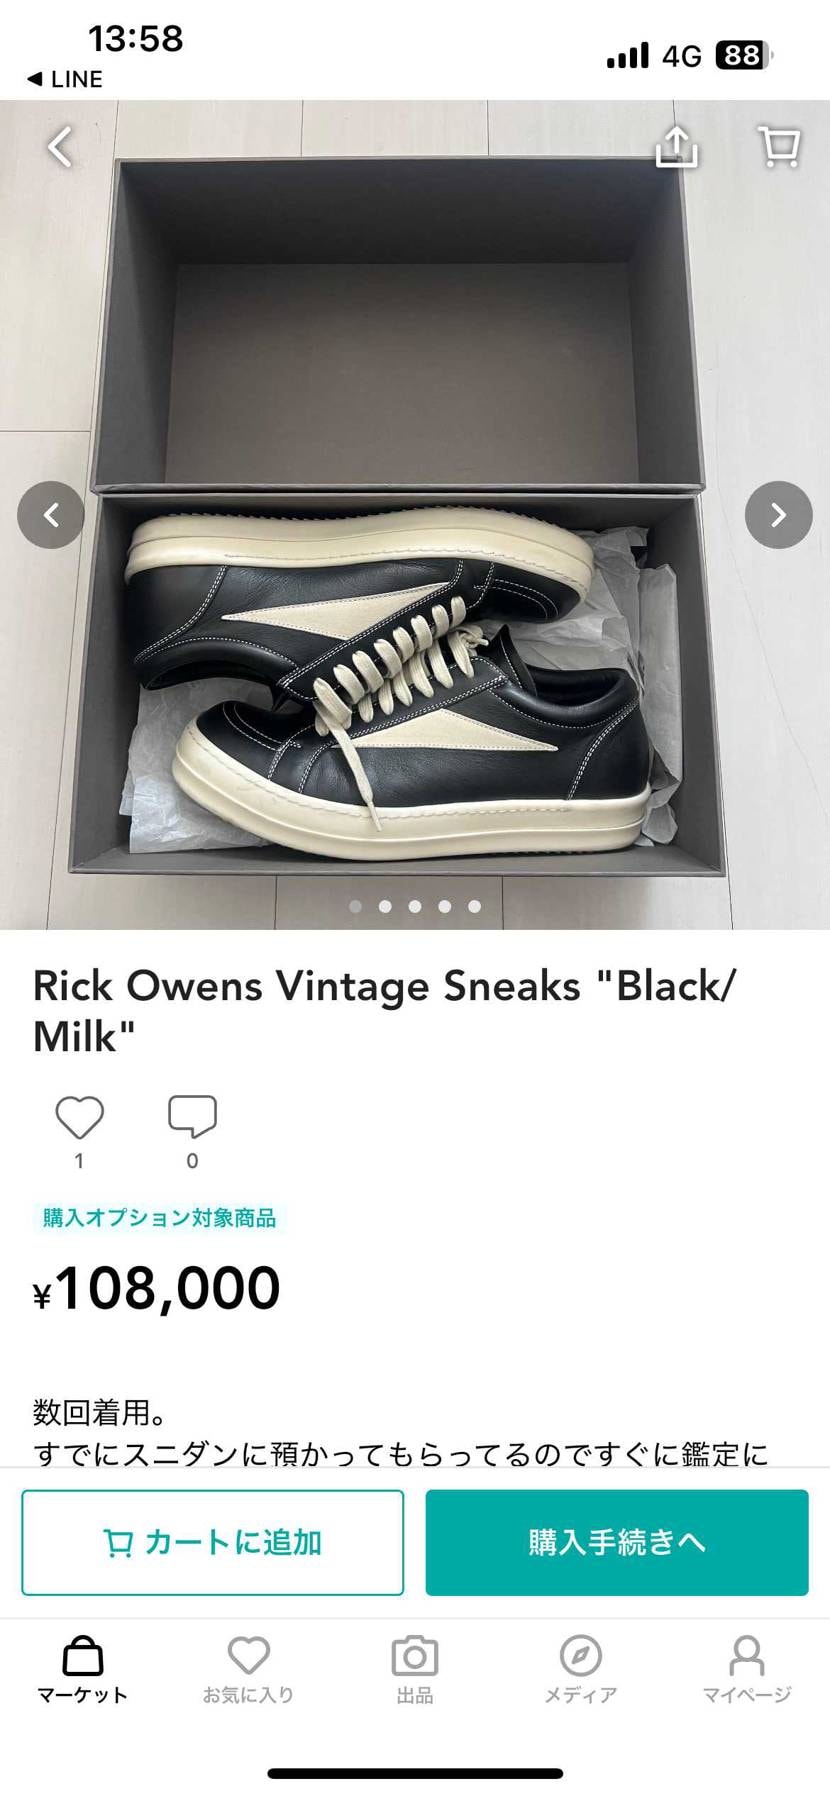The height and width of the screenshot is (1796, 830).
Task: Open comments via the speech bubble icon
Action: click(192, 1117)
